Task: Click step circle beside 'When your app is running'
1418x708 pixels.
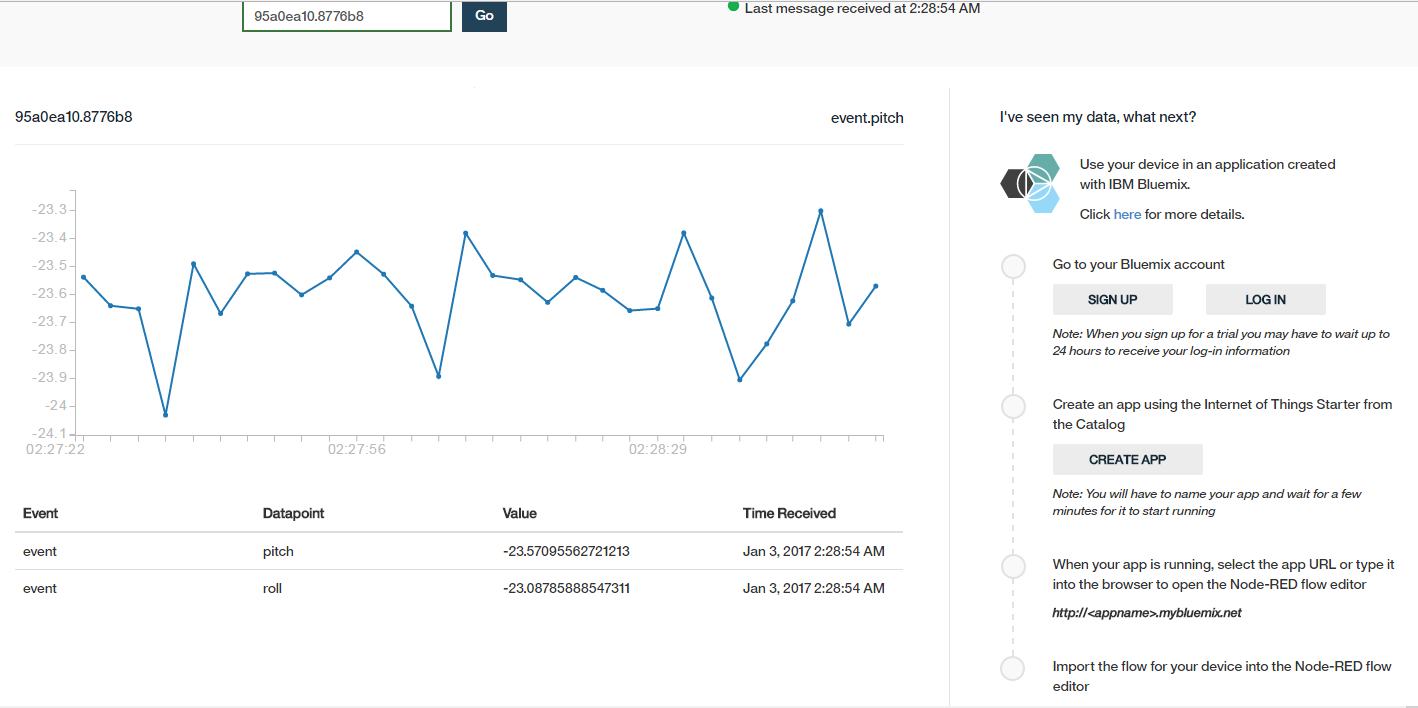Action: pos(1013,566)
